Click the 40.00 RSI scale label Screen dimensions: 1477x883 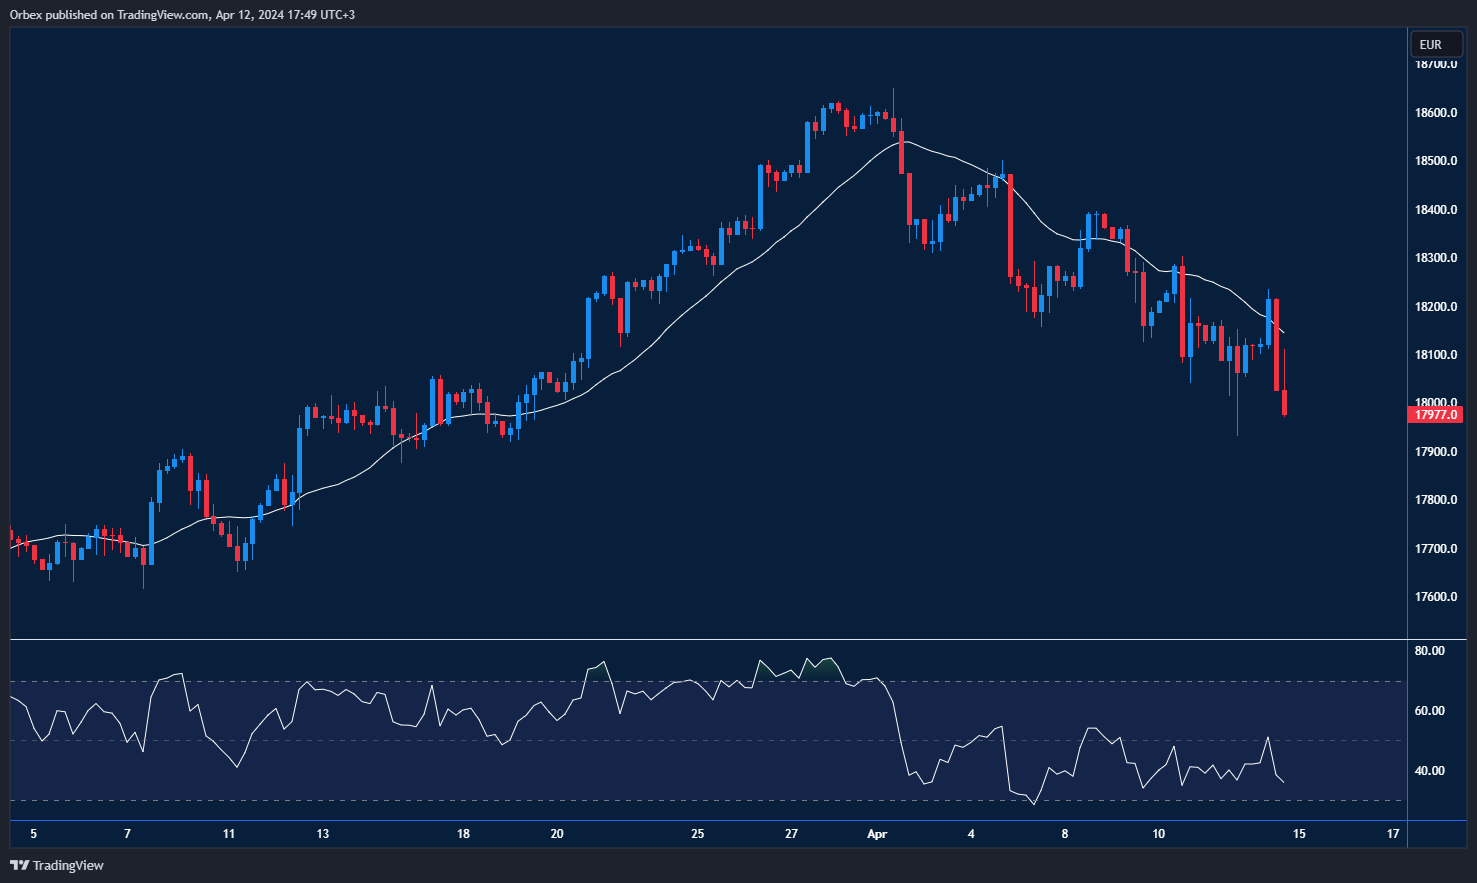pos(1430,771)
